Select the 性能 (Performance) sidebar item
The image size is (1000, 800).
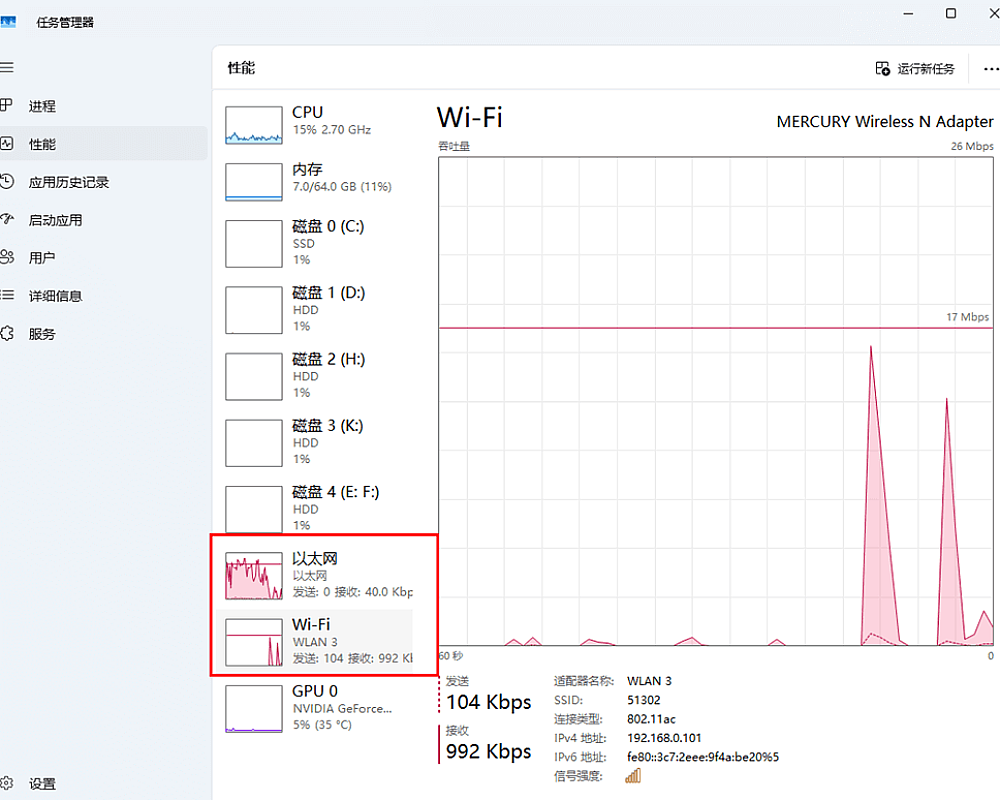(42, 144)
